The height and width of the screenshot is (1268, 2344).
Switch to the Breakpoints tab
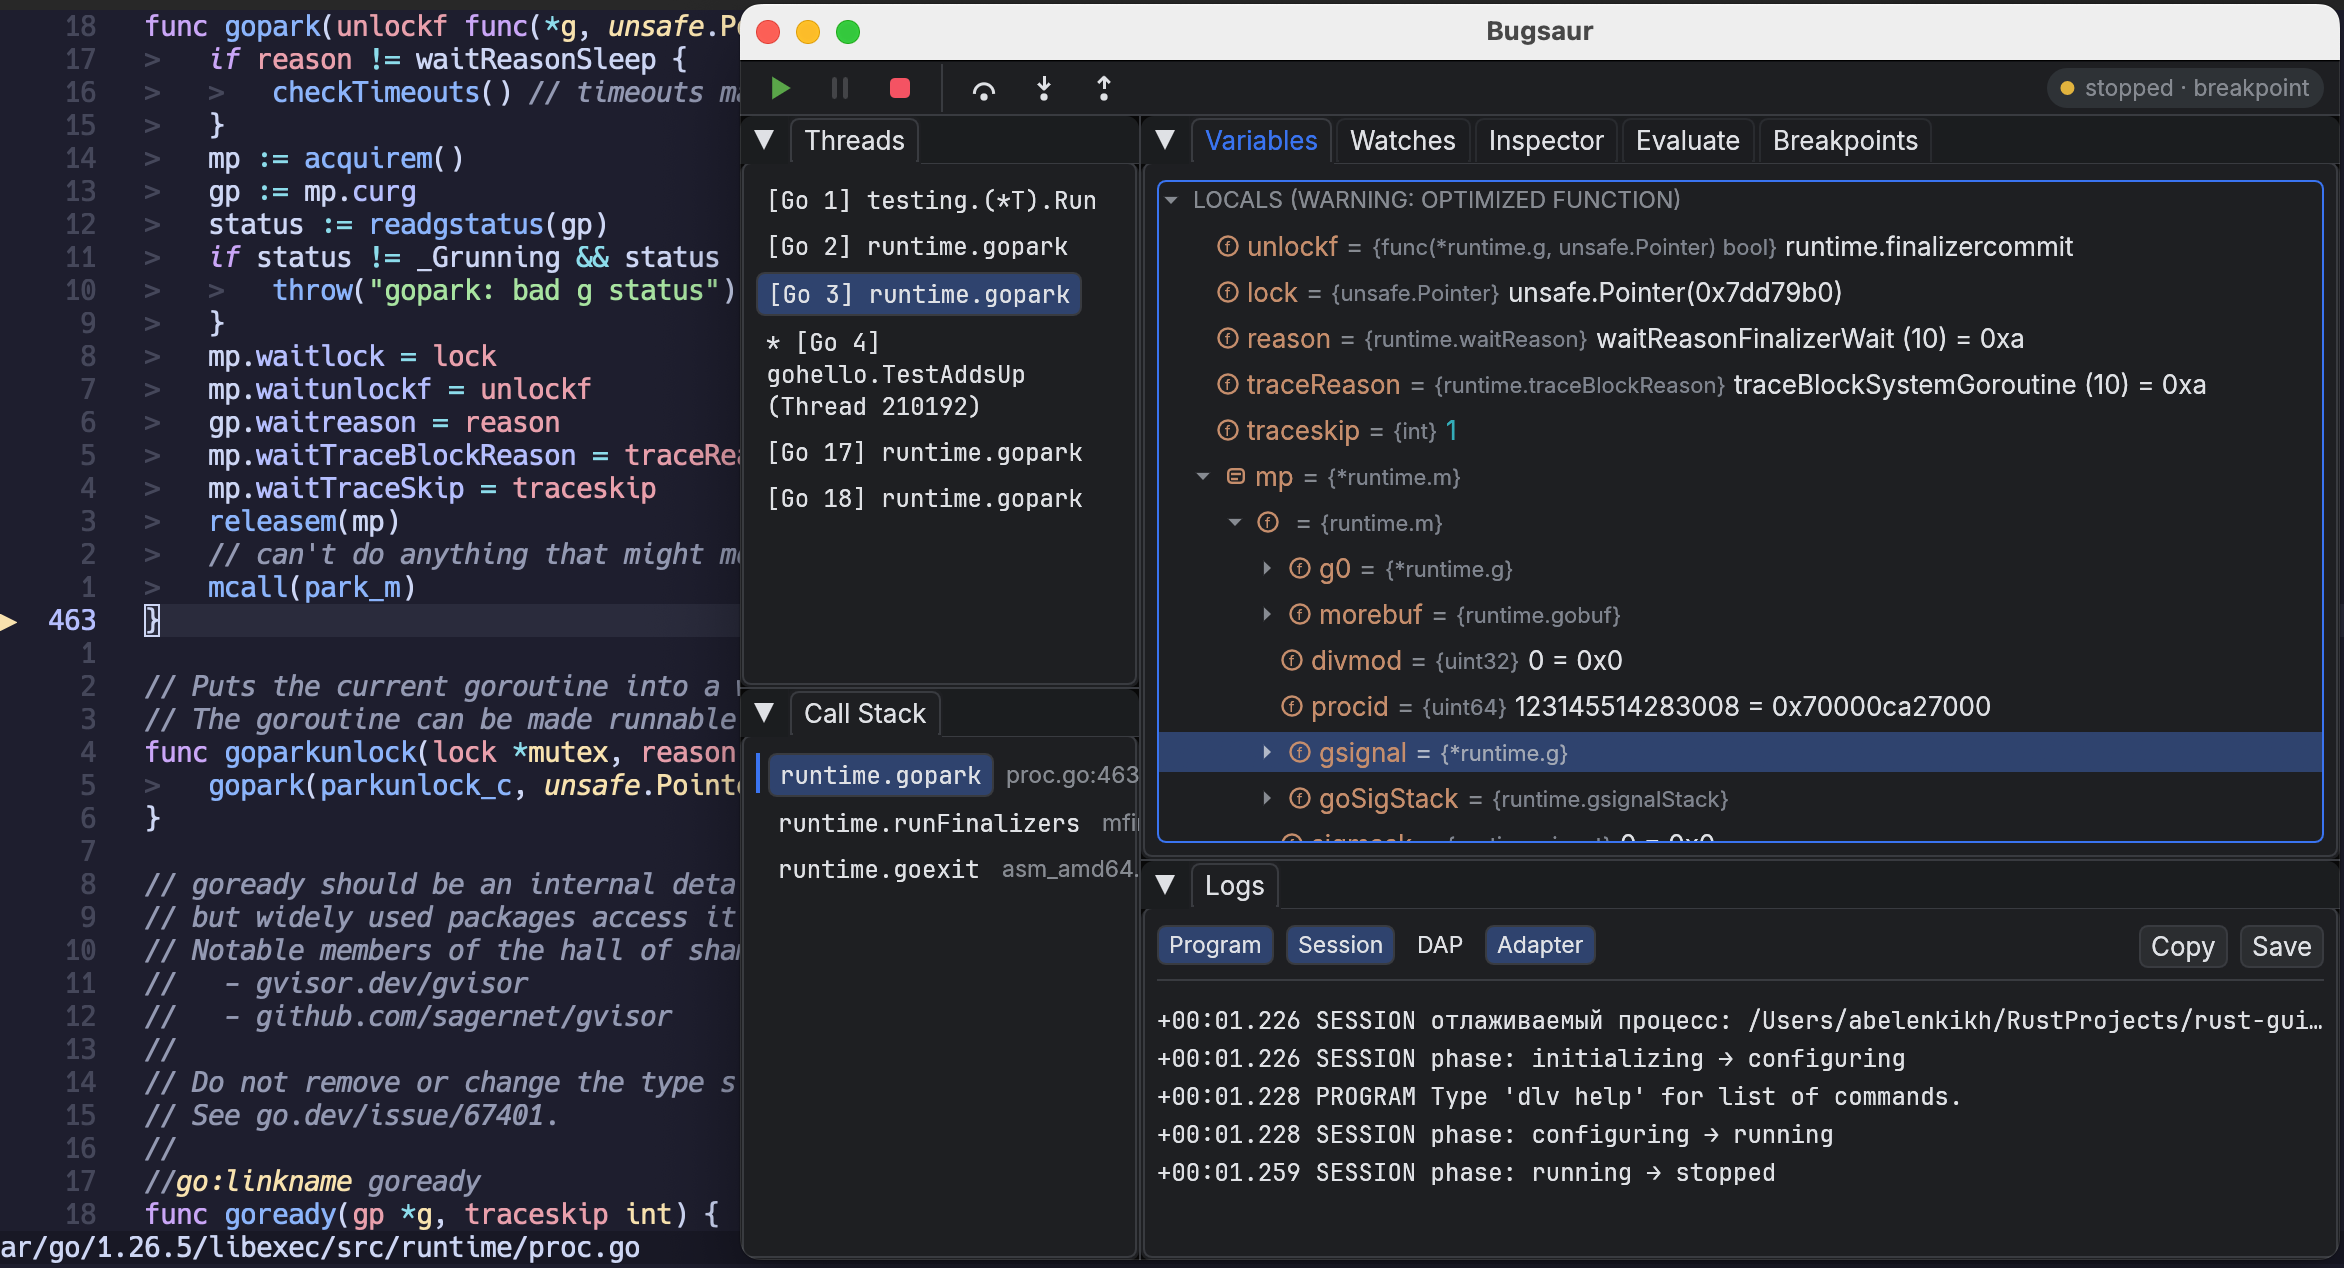[1845, 141]
